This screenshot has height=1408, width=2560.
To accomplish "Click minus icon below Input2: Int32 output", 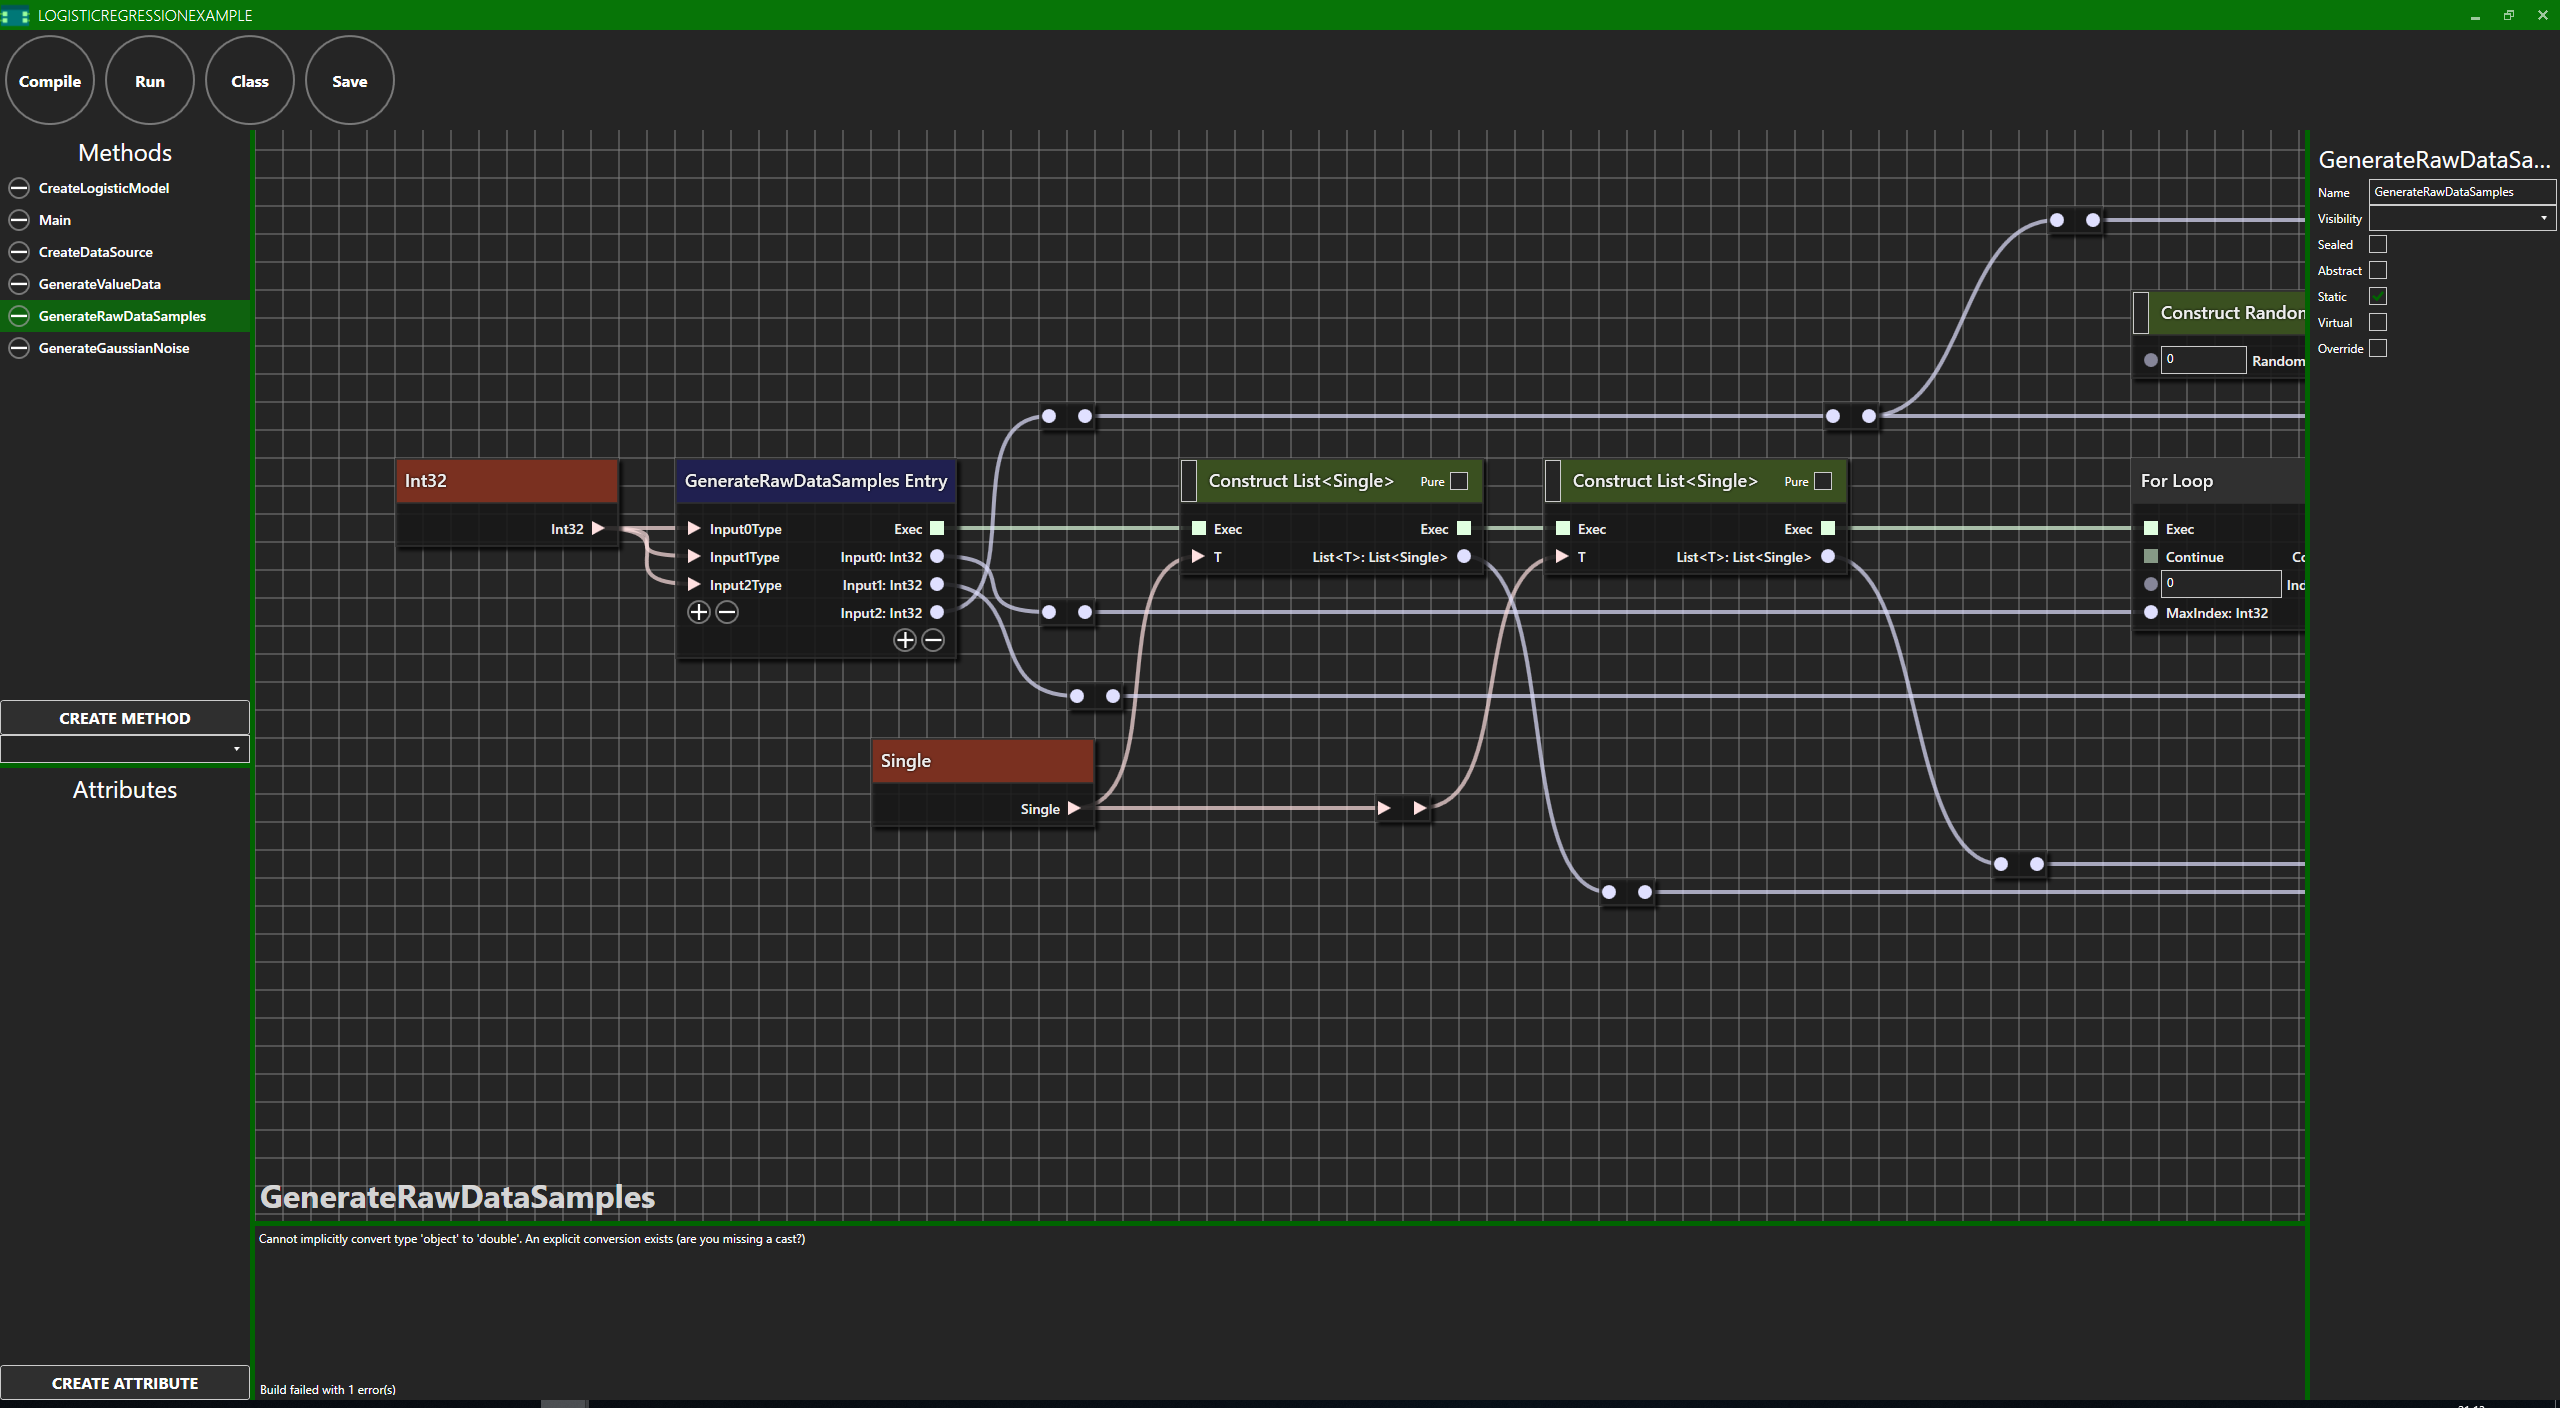I will click(x=933, y=641).
